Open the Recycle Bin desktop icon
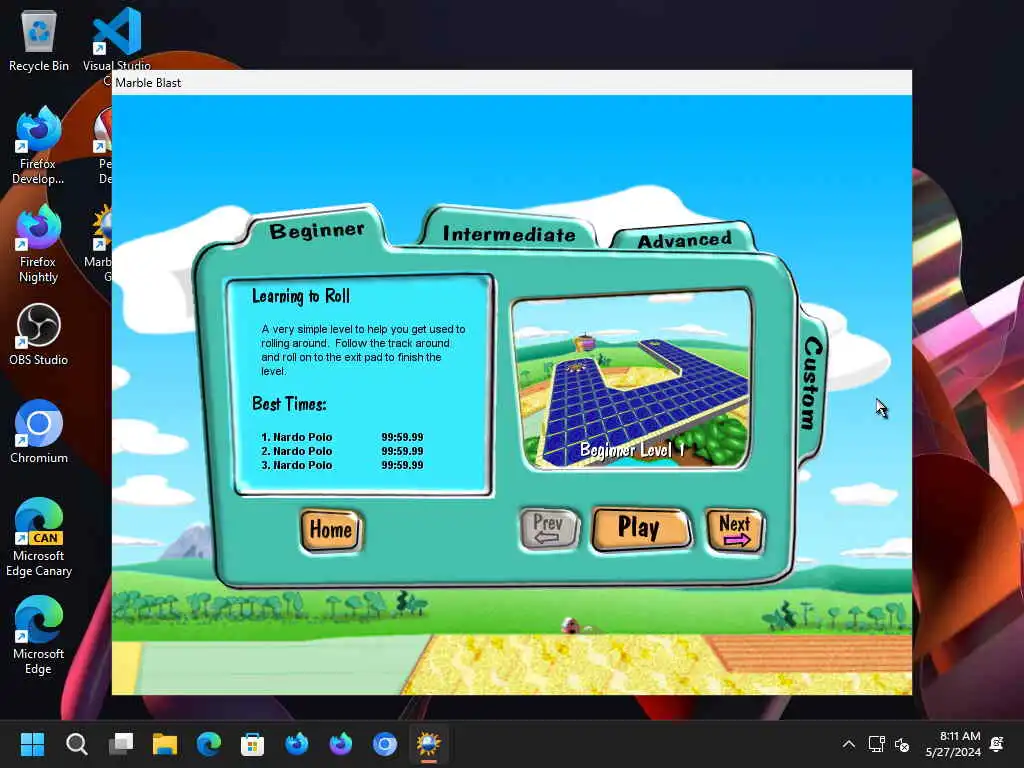The width and height of the screenshot is (1024, 768). click(x=39, y=41)
